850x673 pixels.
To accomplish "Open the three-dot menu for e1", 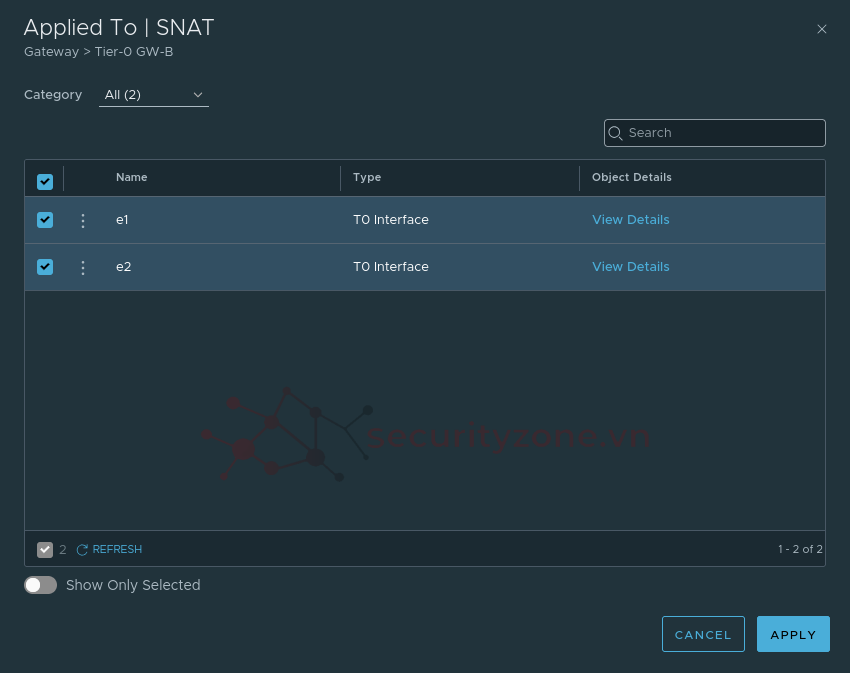I will [x=83, y=221].
